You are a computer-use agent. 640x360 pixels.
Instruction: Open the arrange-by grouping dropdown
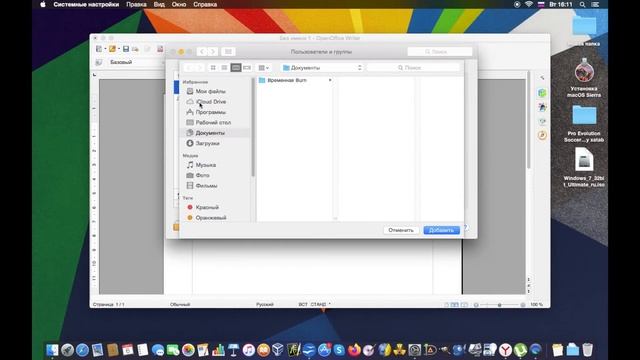tap(263, 68)
